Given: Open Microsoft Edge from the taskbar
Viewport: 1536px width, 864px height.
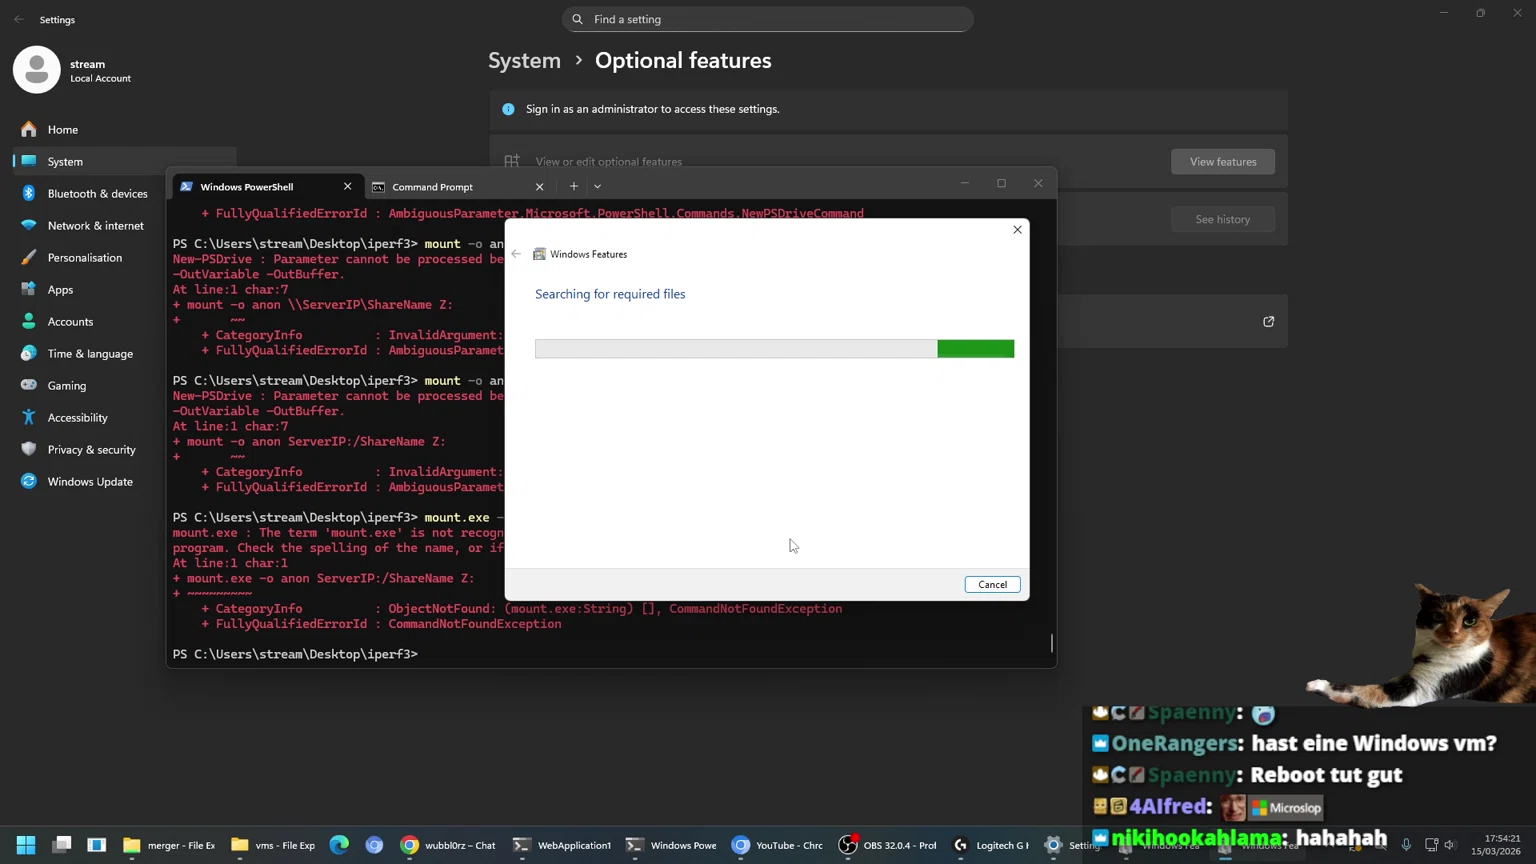Looking at the screenshot, I should pos(339,845).
